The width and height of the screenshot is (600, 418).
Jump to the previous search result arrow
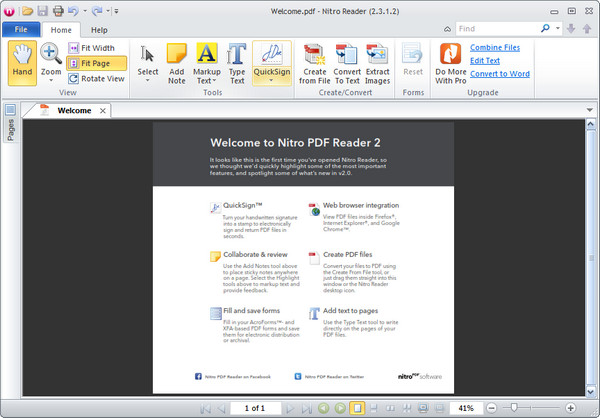[587, 29]
